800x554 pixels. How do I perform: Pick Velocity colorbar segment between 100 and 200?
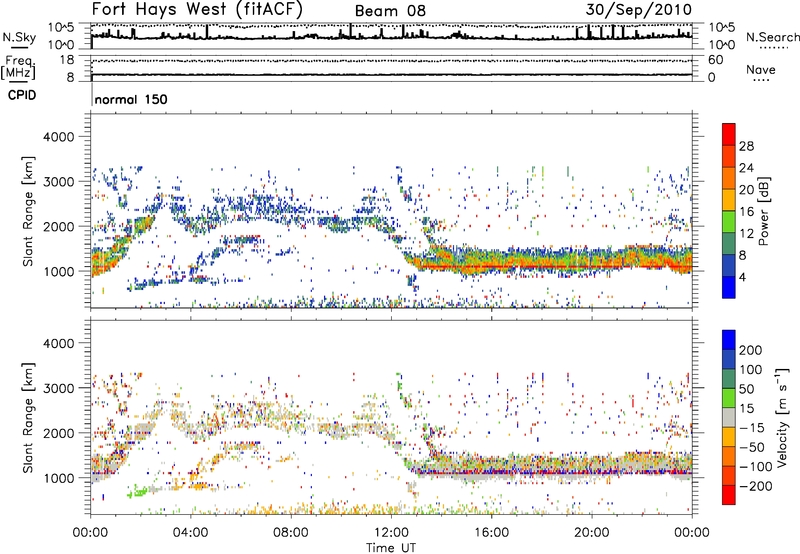pyautogui.click(x=729, y=359)
